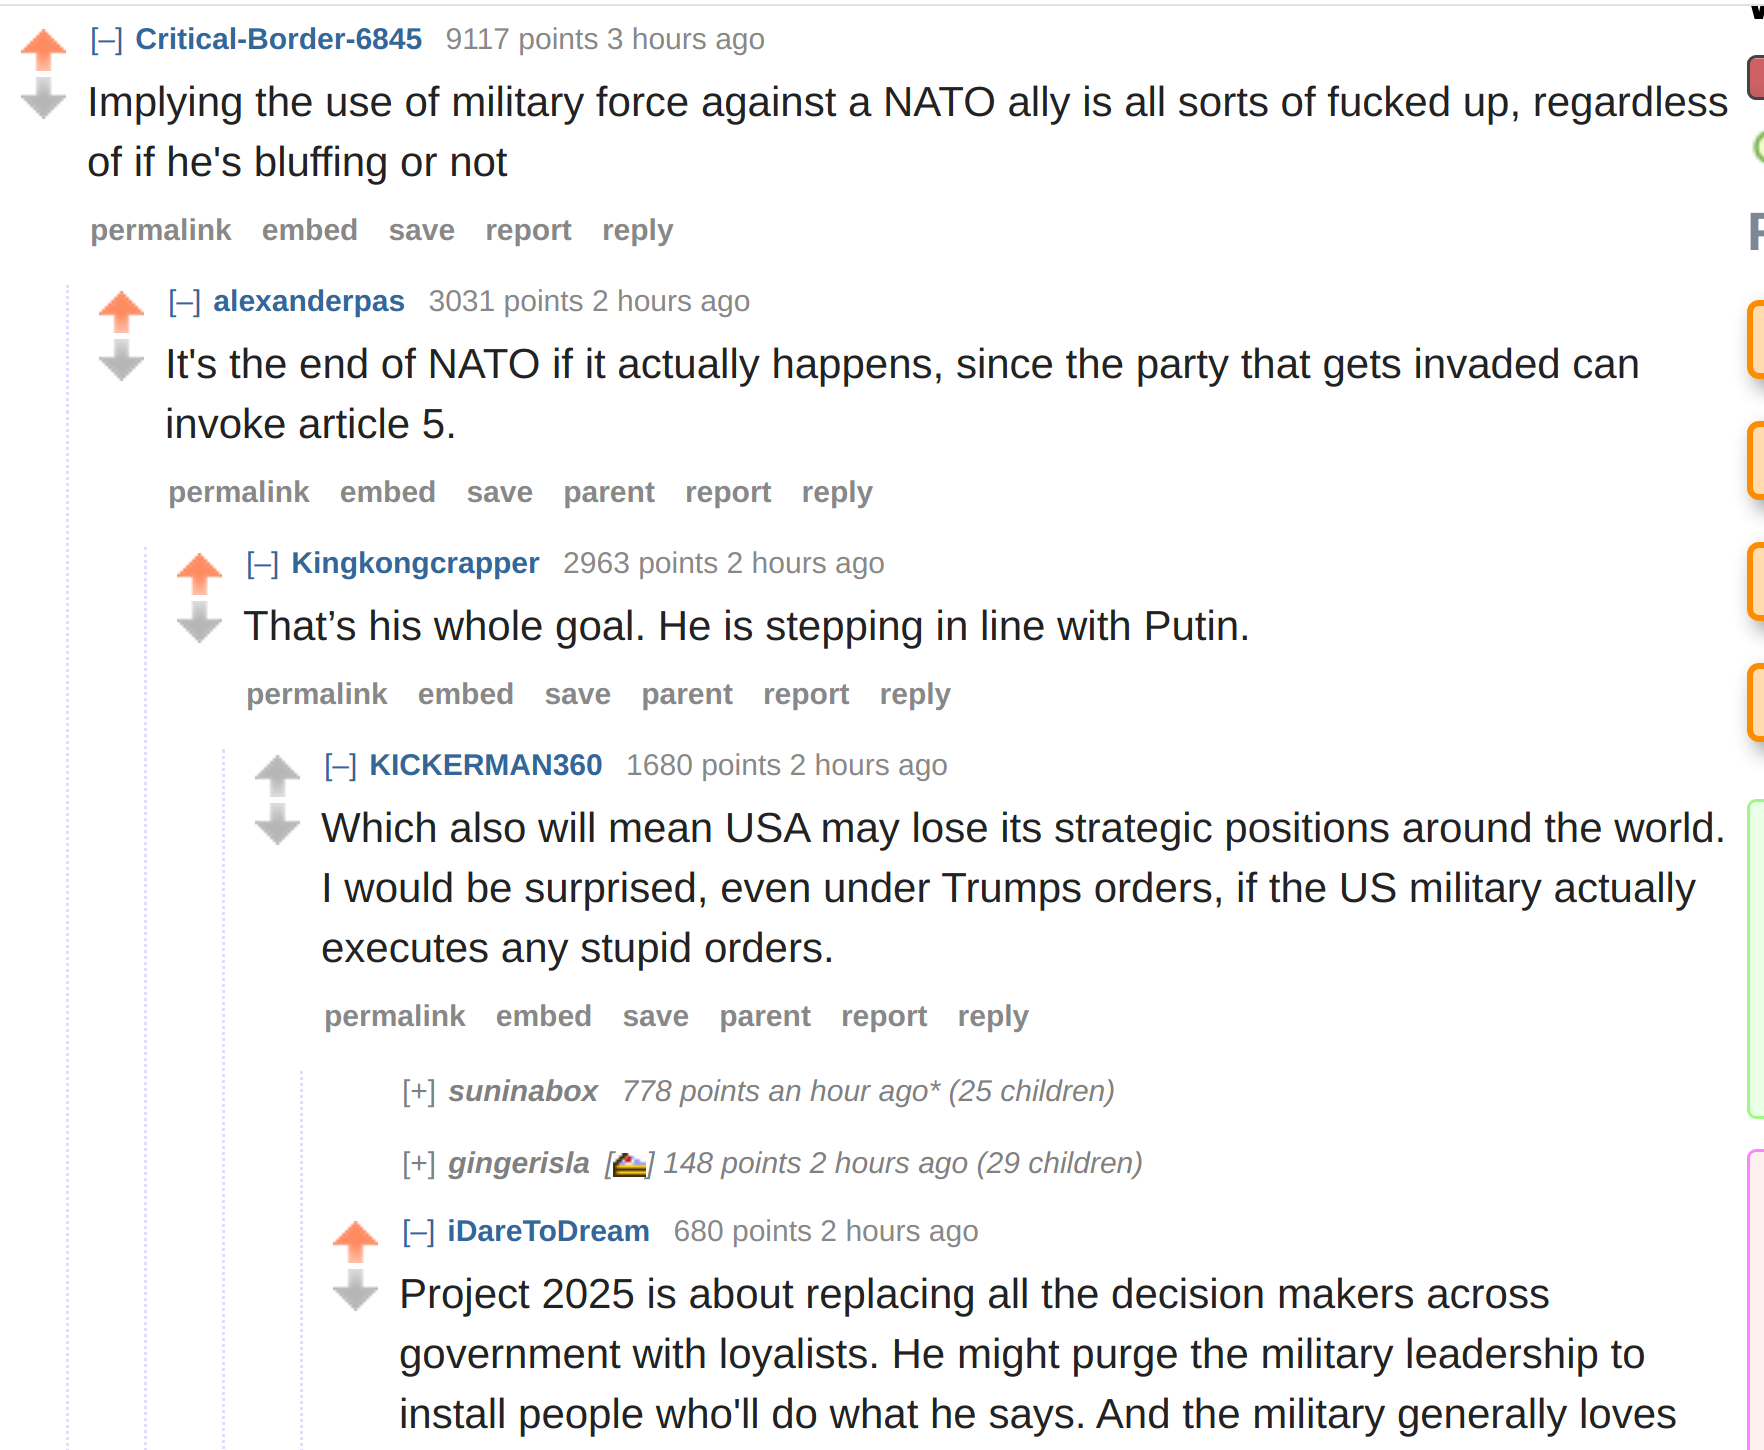This screenshot has height=1450, width=1764.
Task: Open KICKERMAN360's user profile link
Action: 486,765
